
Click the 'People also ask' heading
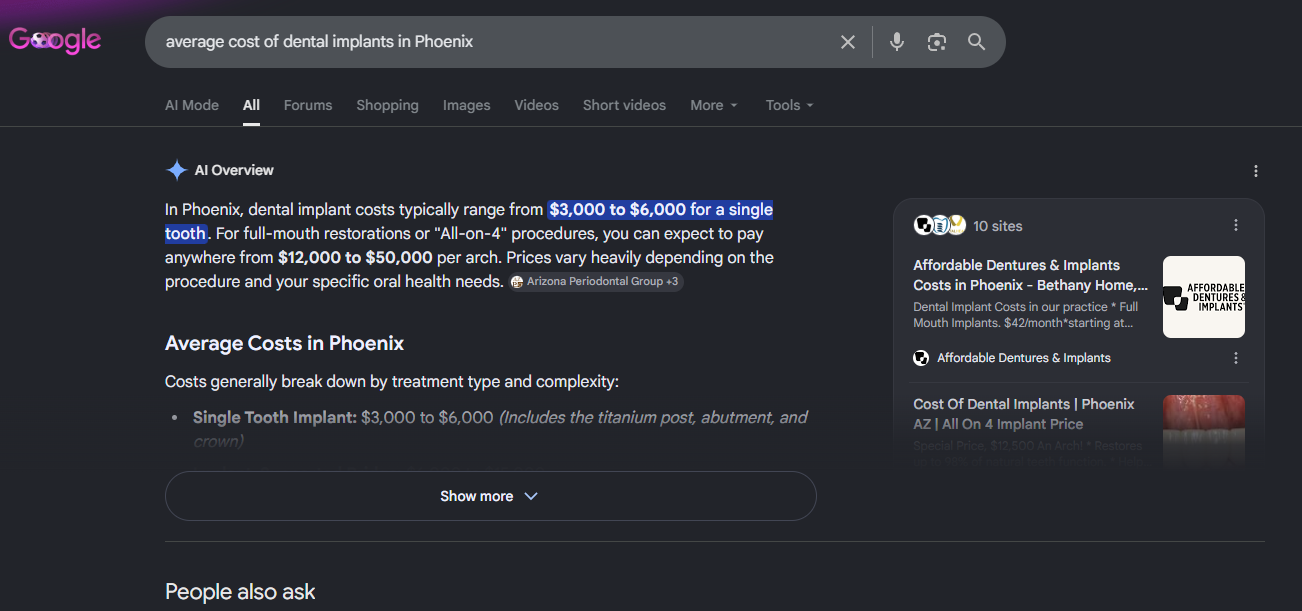click(x=240, y=592)
